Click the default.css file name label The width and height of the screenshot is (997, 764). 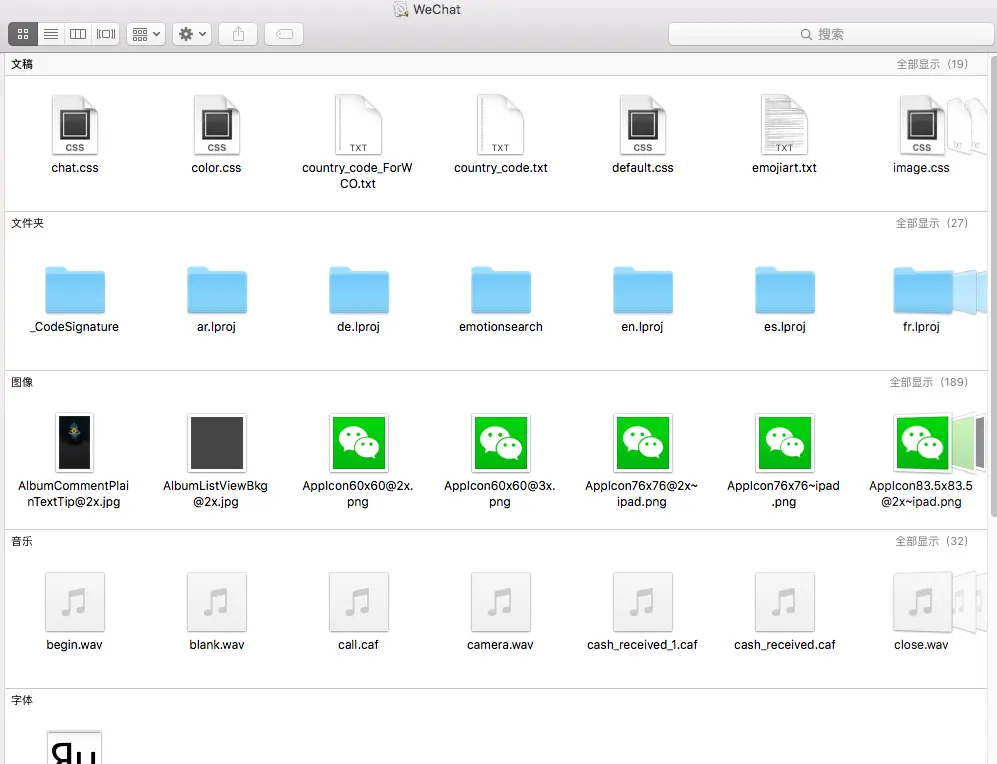643,168
